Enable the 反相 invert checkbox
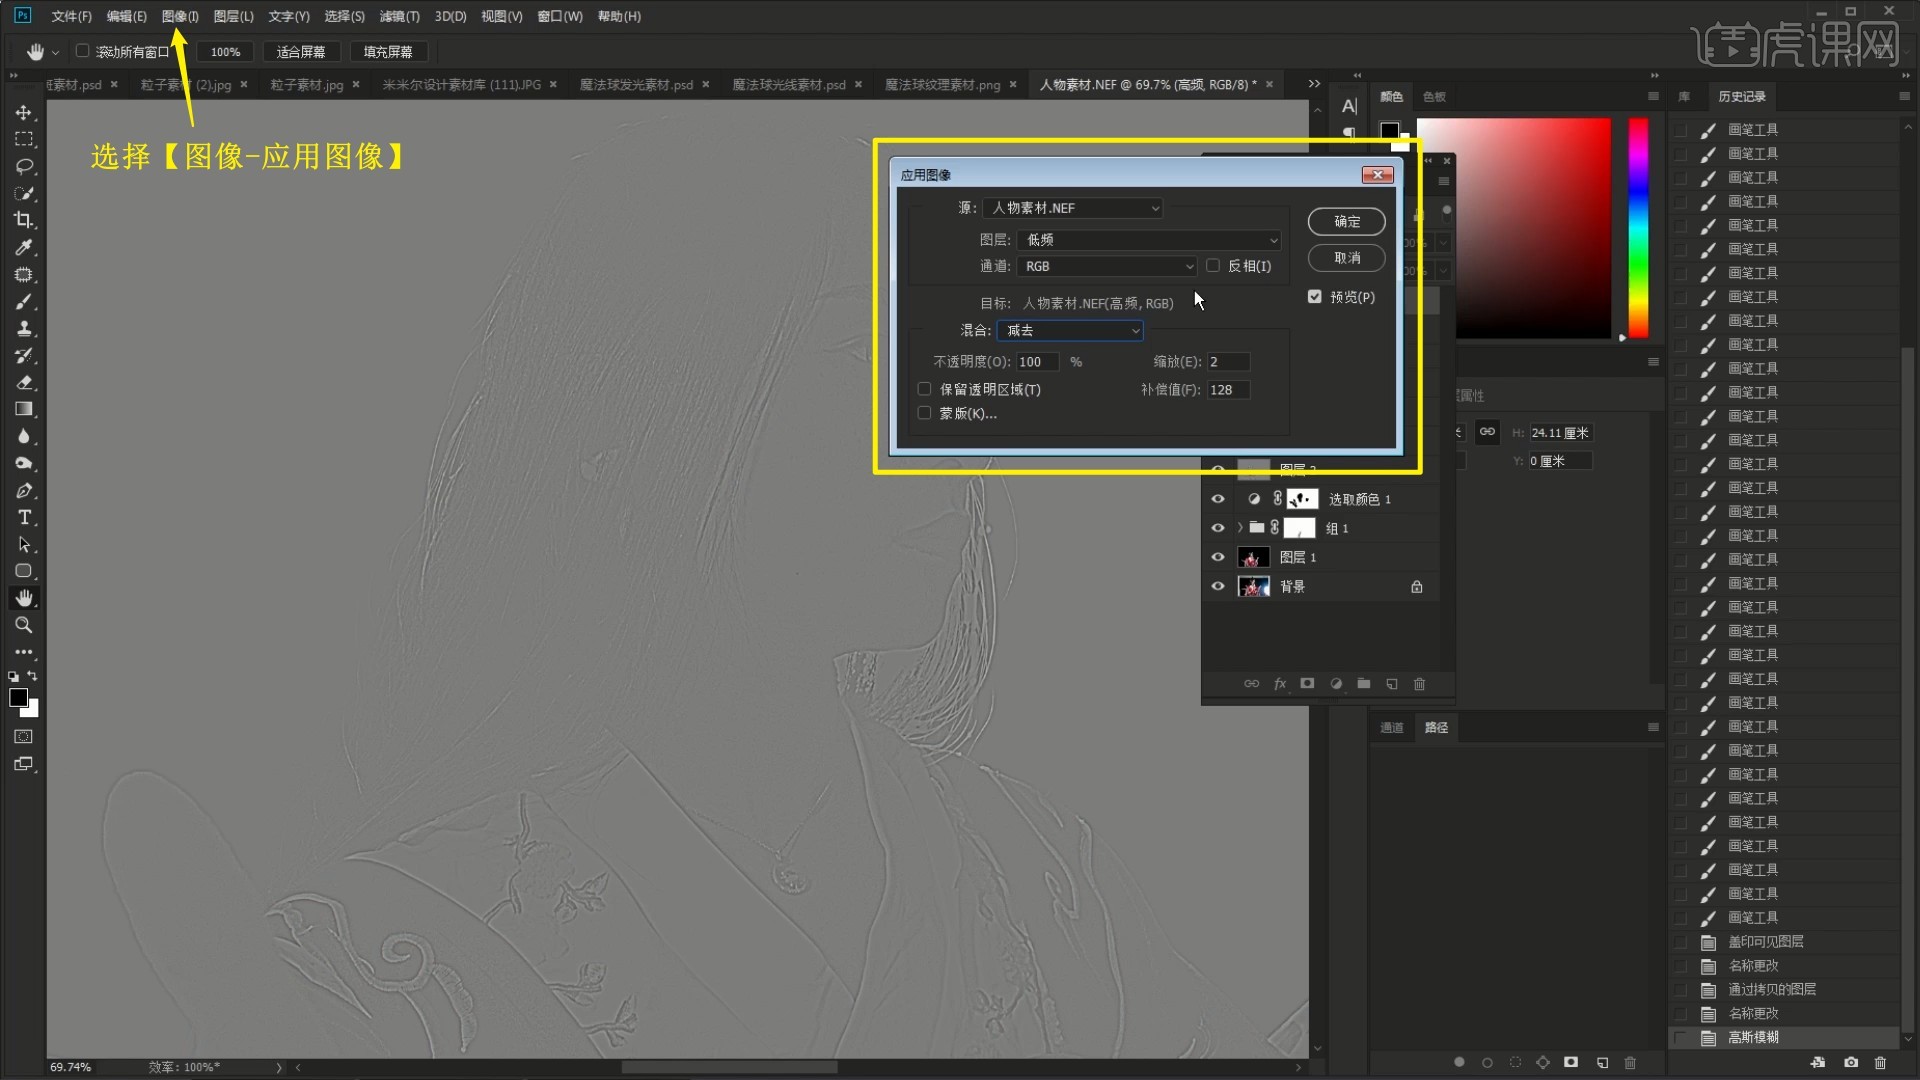 (1213, 266)
